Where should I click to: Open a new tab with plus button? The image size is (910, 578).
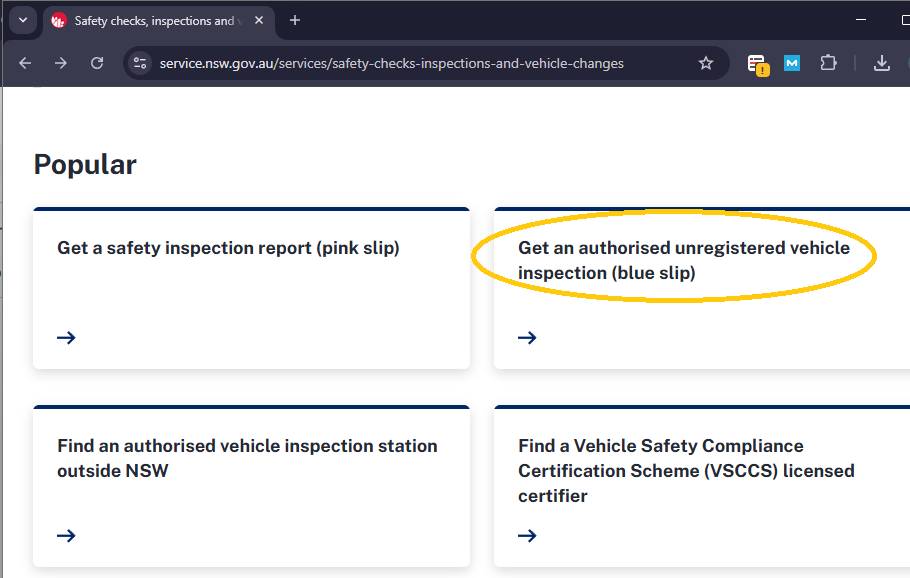pos(294,20)
